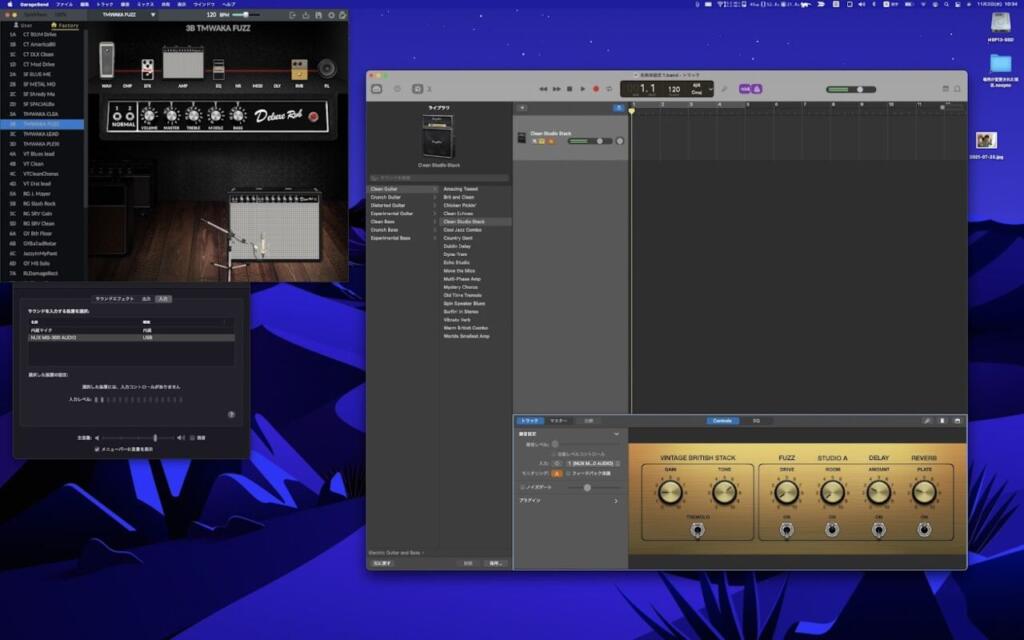Screen dimensions: 1024x640
Task: Select the IR speaker block
Action: (327, 68)
